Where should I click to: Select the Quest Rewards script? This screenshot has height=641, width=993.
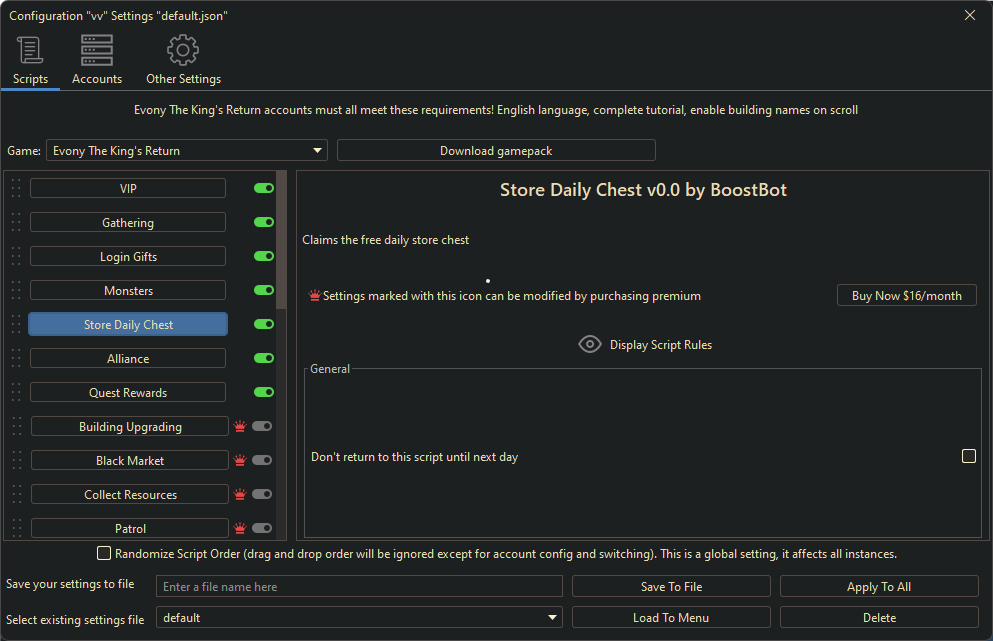(128, 393)
